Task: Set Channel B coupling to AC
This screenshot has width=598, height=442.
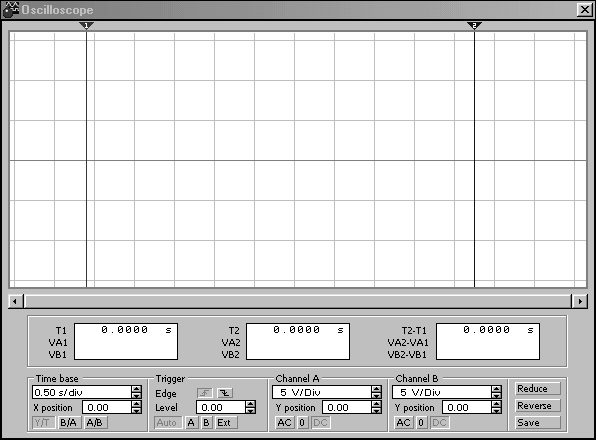Action: [404, 423]
